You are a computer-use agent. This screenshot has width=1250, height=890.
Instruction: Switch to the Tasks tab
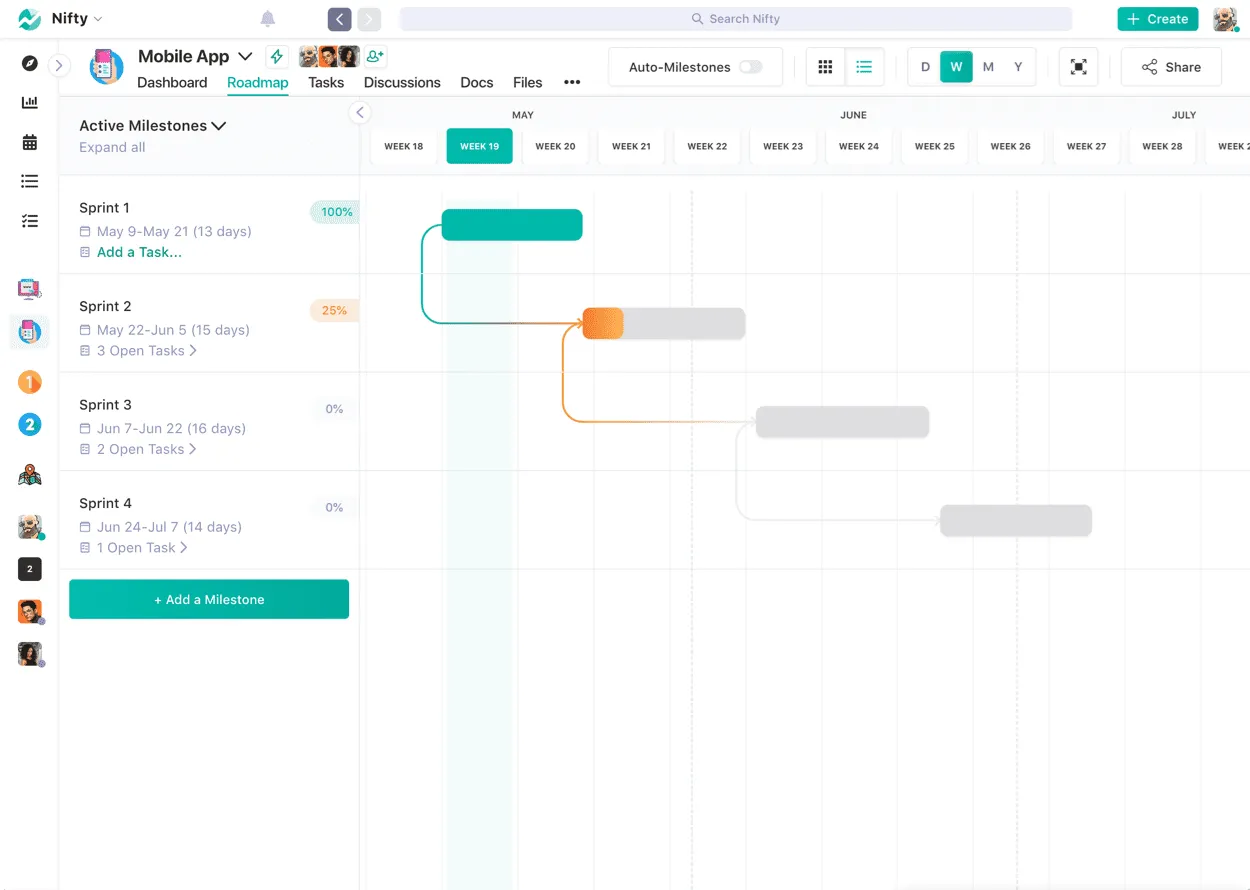point(325,82)
